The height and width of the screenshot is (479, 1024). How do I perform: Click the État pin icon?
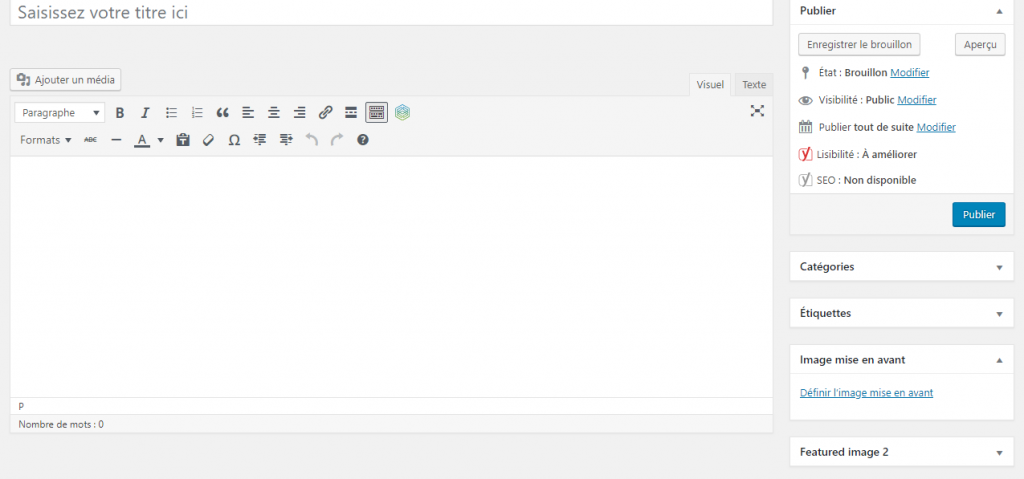point(805,73)
